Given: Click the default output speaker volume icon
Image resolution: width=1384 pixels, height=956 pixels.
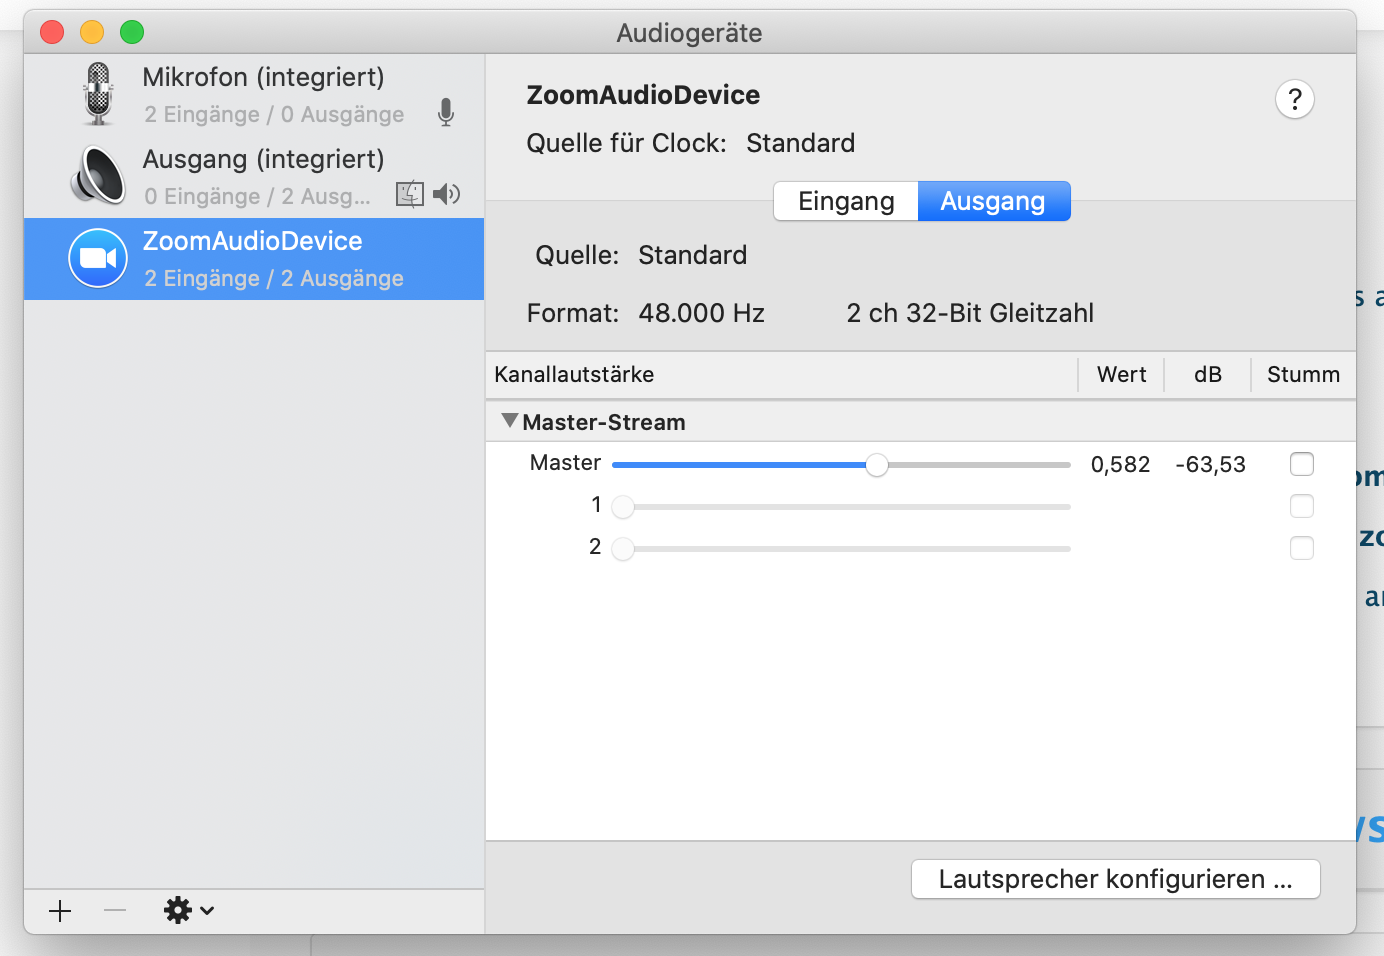Looking at the screenshot, I should [447, 194].
